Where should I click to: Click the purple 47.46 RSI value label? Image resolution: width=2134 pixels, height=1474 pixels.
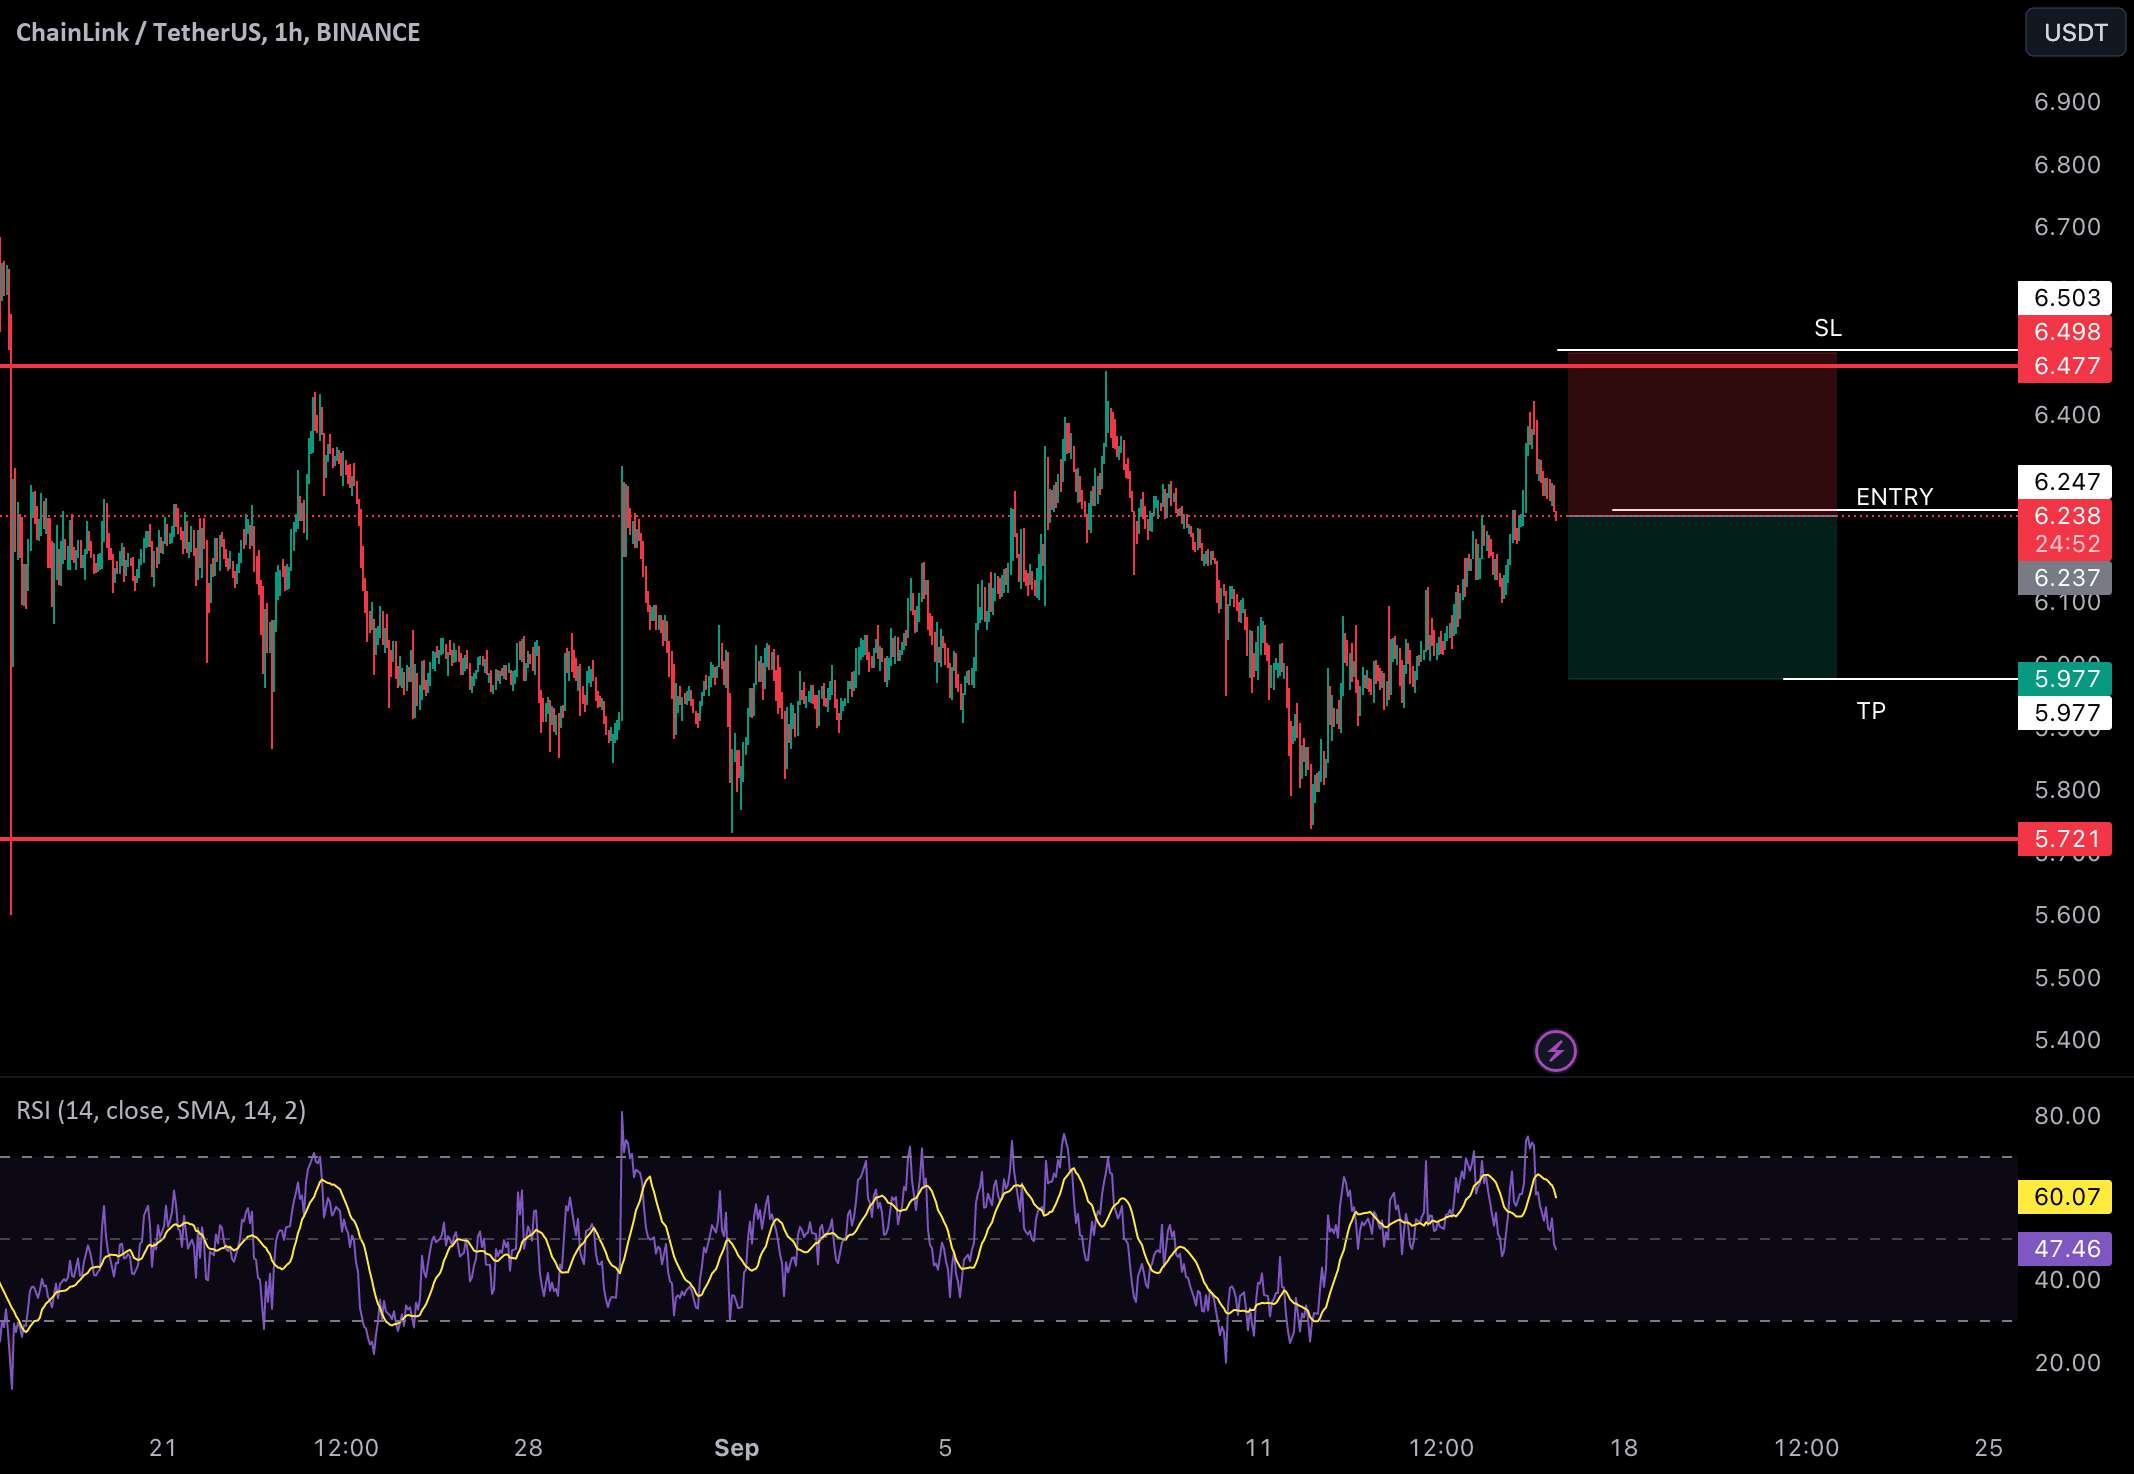tap(2065, 1249)
